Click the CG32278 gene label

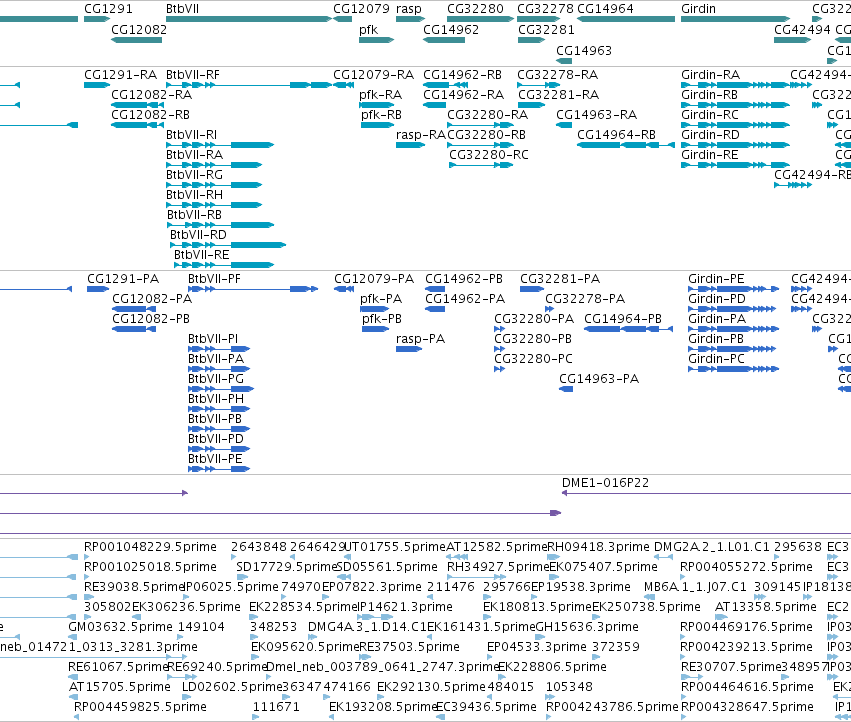pos(545,9)
